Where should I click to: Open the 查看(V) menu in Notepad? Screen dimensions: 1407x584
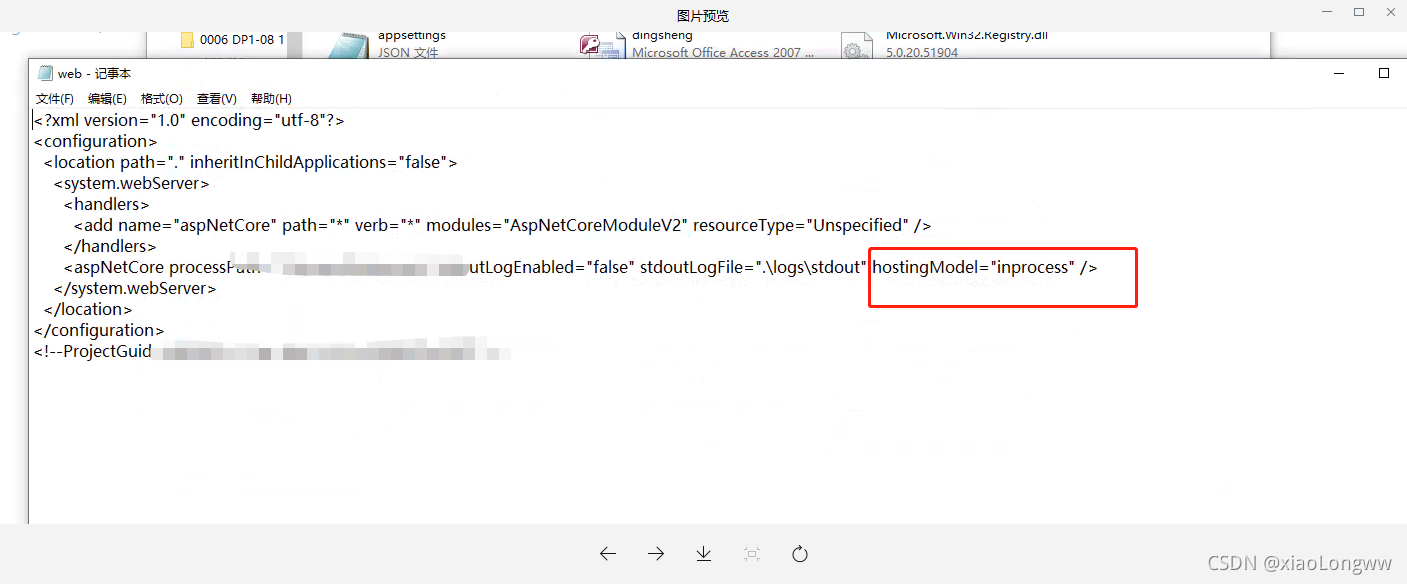point(216,99)
